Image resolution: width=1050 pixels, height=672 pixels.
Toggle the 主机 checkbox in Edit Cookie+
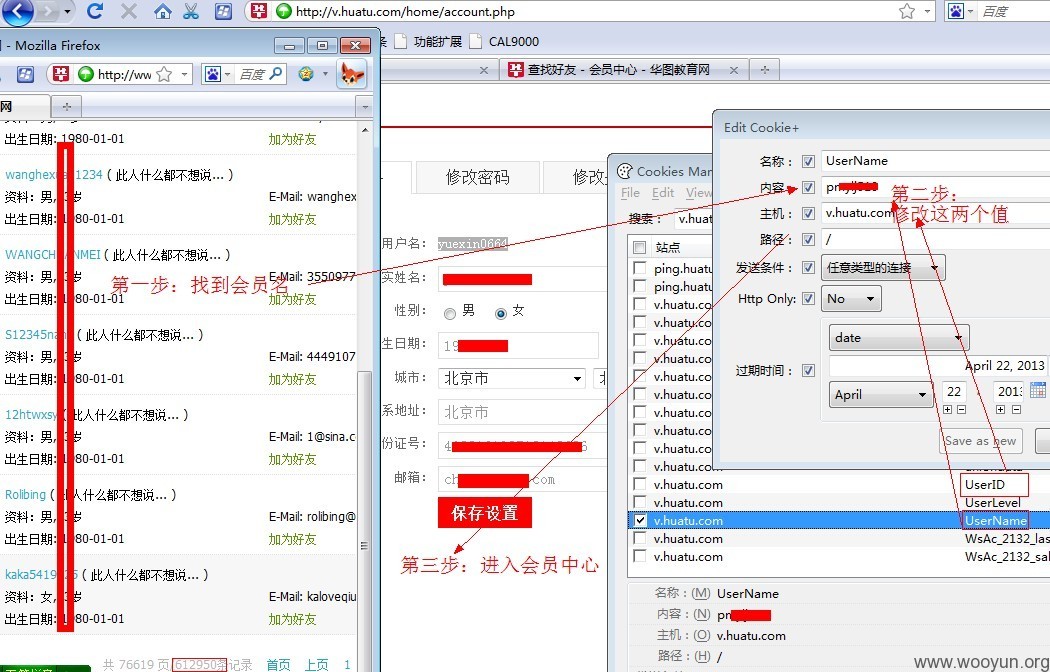(808, 214)
